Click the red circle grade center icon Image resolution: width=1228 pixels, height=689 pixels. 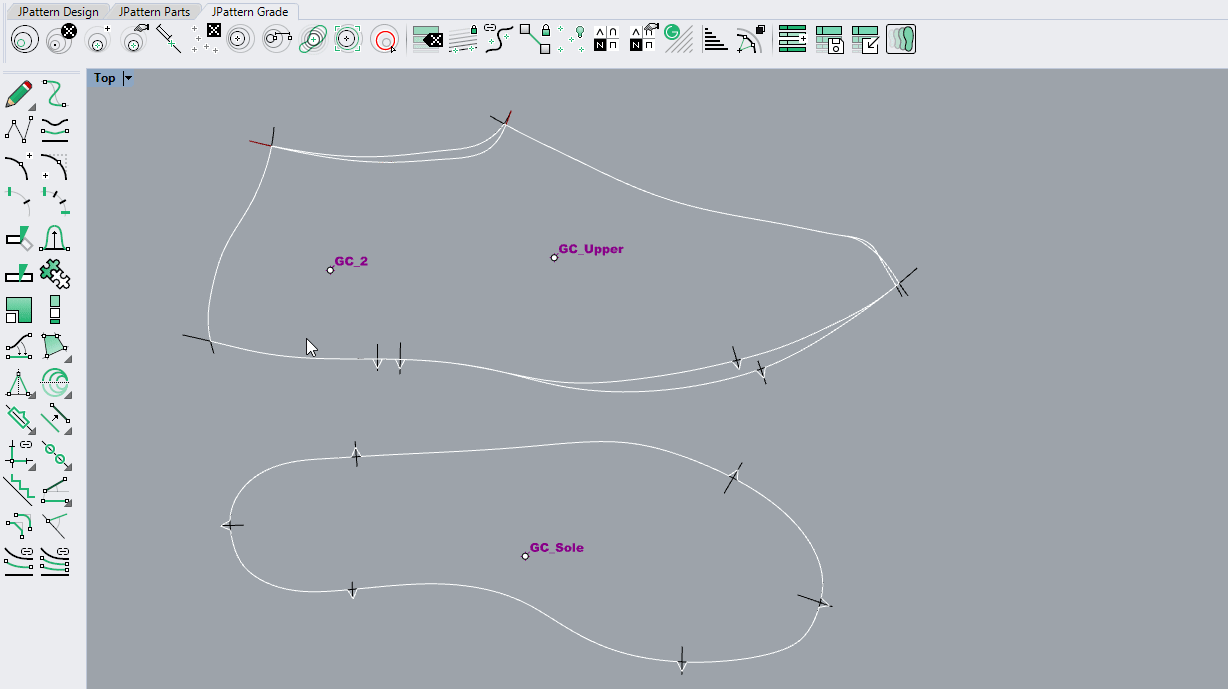[384, 40]
